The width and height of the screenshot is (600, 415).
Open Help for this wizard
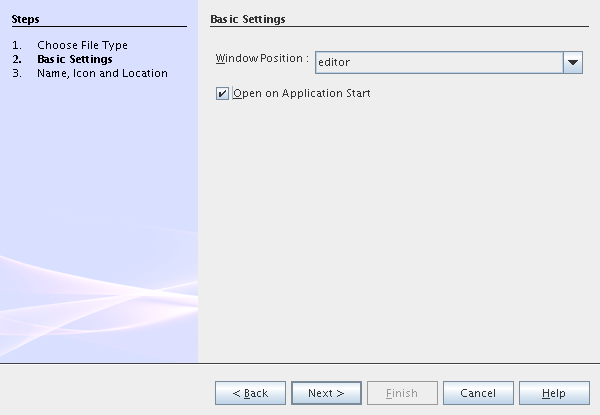point(554,393)
